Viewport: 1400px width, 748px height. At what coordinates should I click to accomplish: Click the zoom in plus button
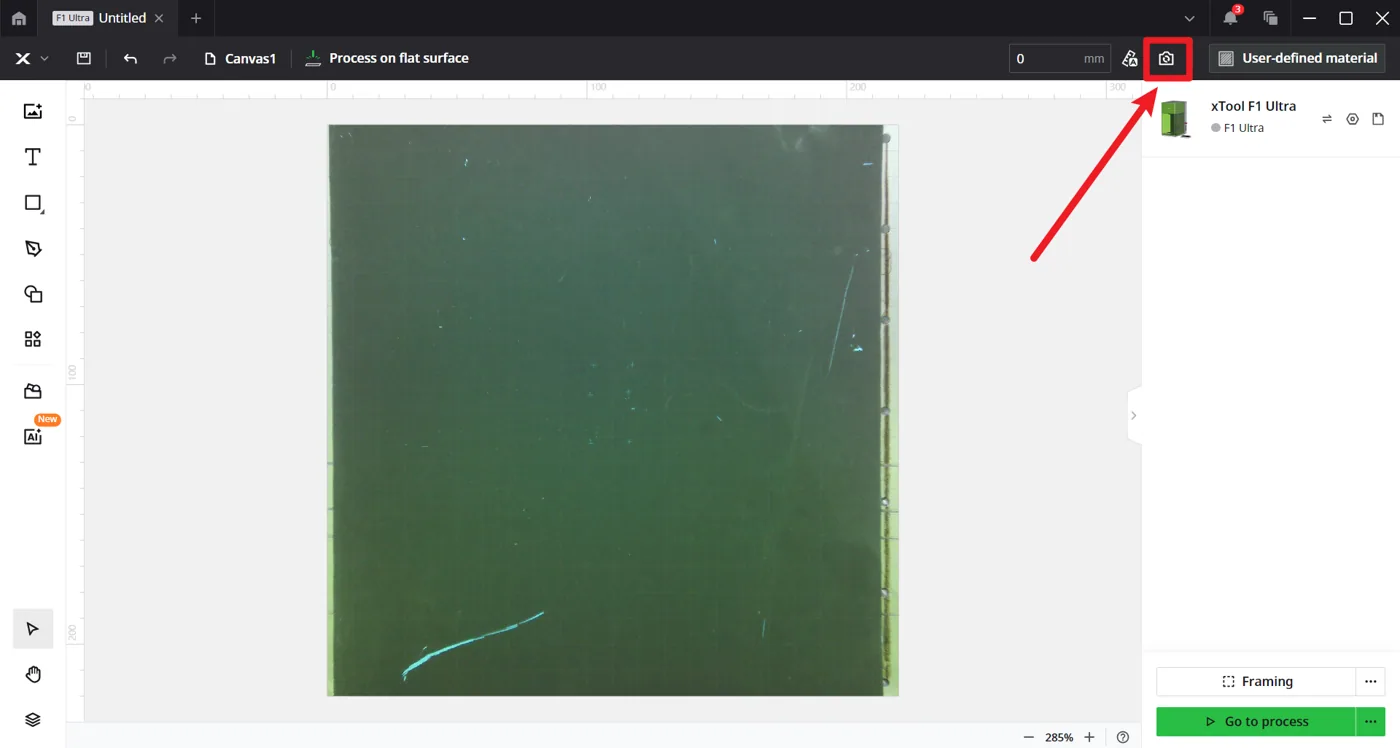coord(1089,737)
